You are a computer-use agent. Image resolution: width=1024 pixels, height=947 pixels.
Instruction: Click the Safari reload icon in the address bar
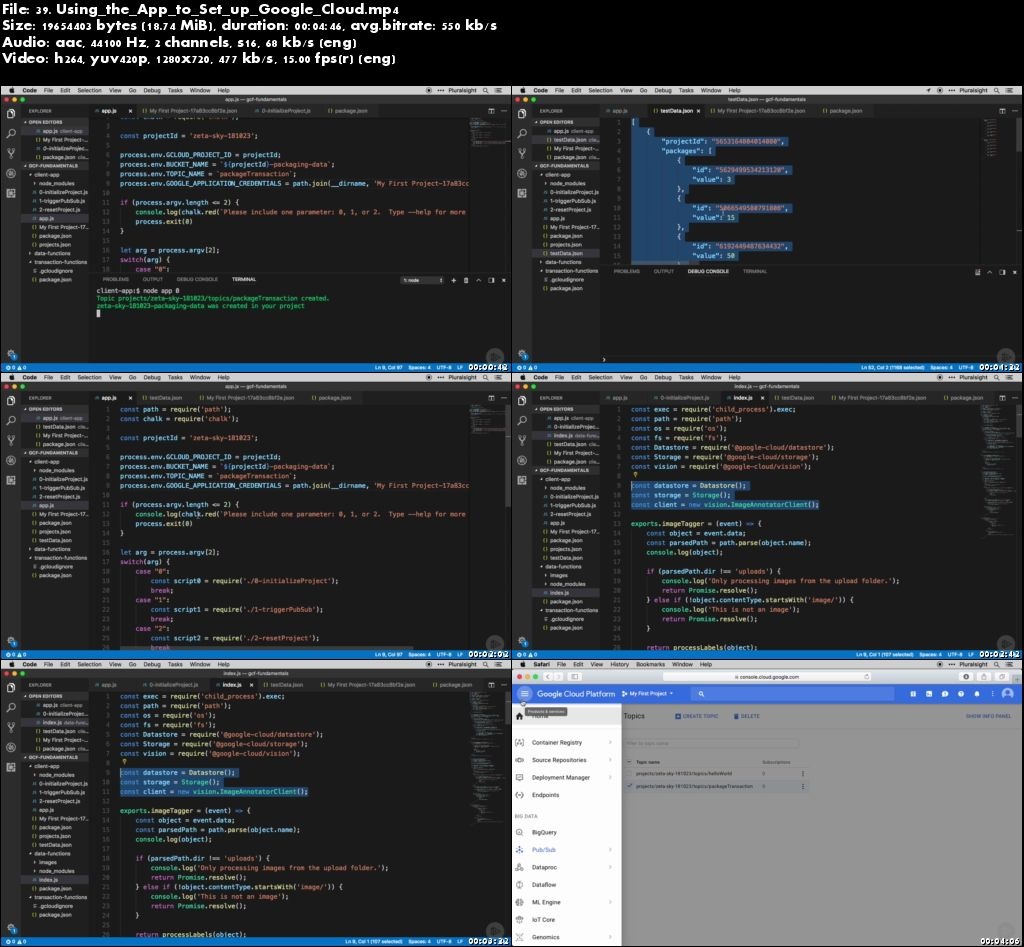pos(867,677)
